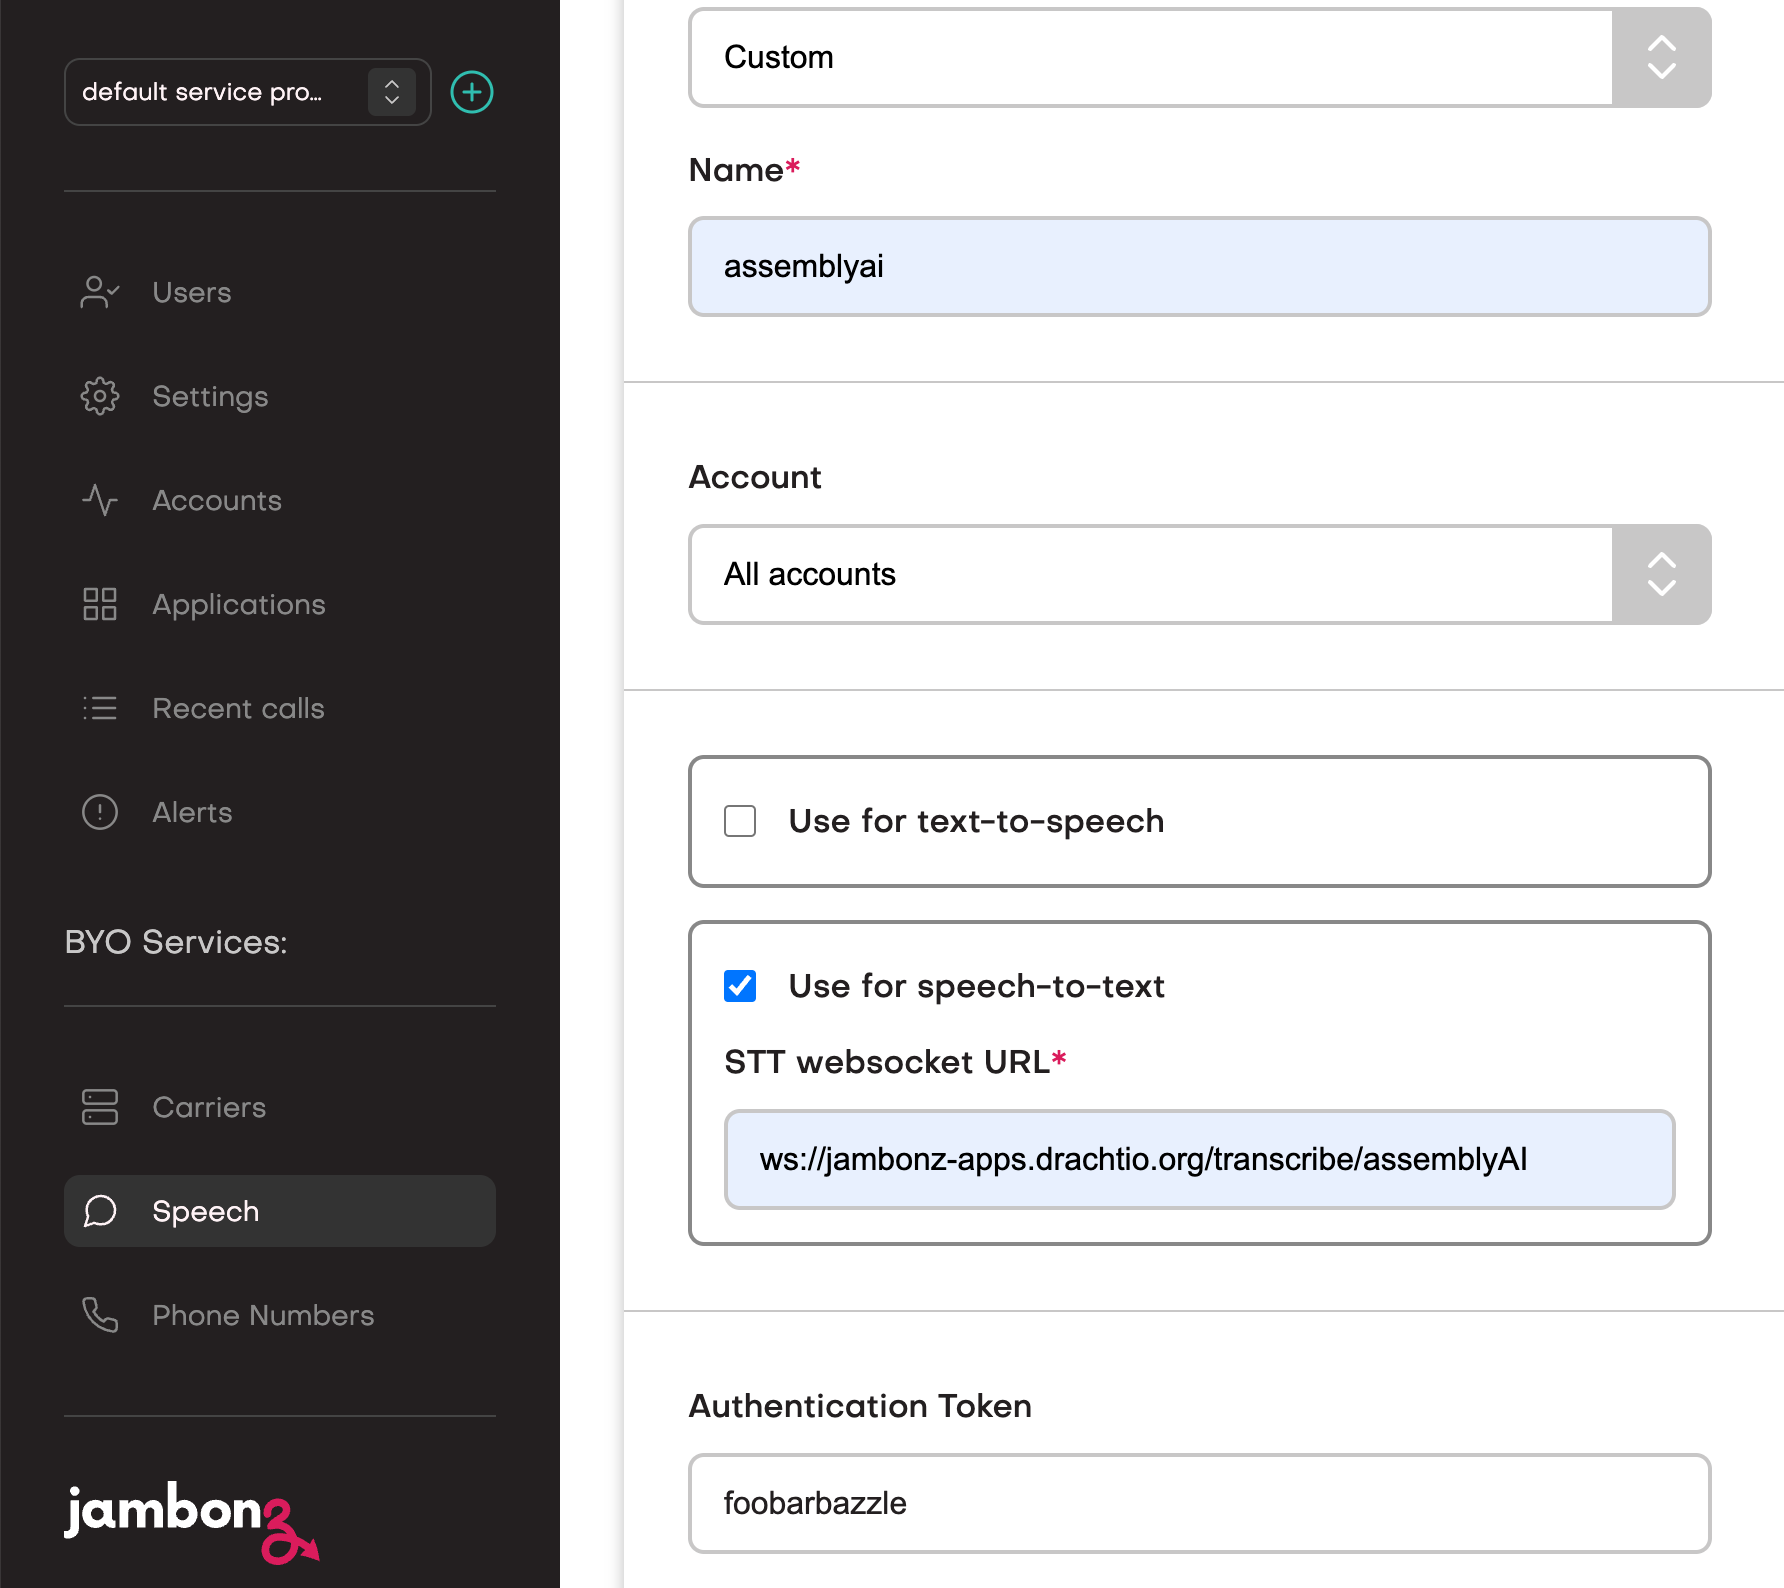Image resolution: width=1784 pixels, height=1588 pixels.
Task: Open the Custom vendor dropdown
Action: [x=1660, y=57]
